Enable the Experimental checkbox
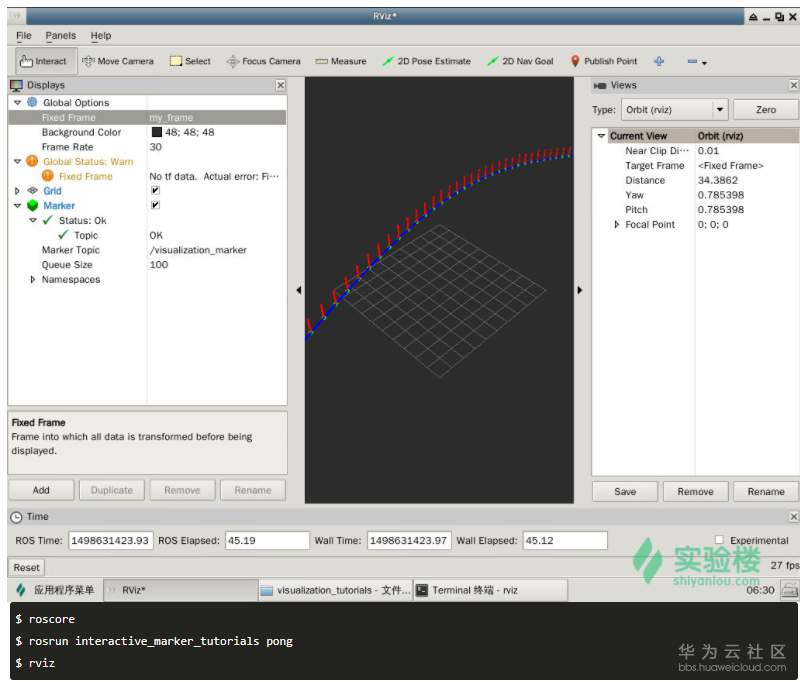 (x=719, y=540)
